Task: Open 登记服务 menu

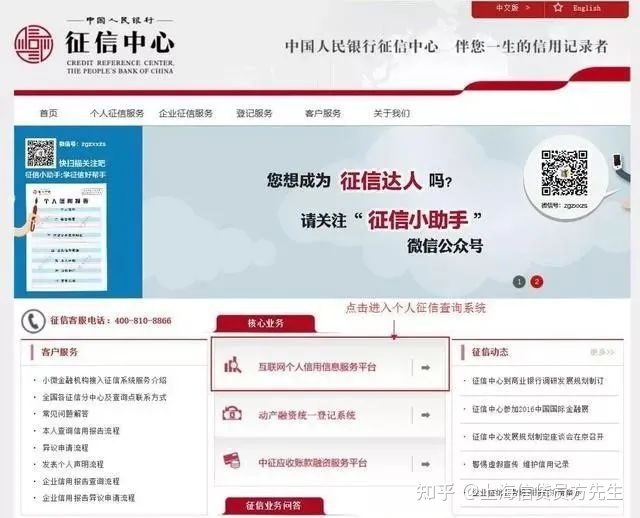Action: click(x=254, y=113)
